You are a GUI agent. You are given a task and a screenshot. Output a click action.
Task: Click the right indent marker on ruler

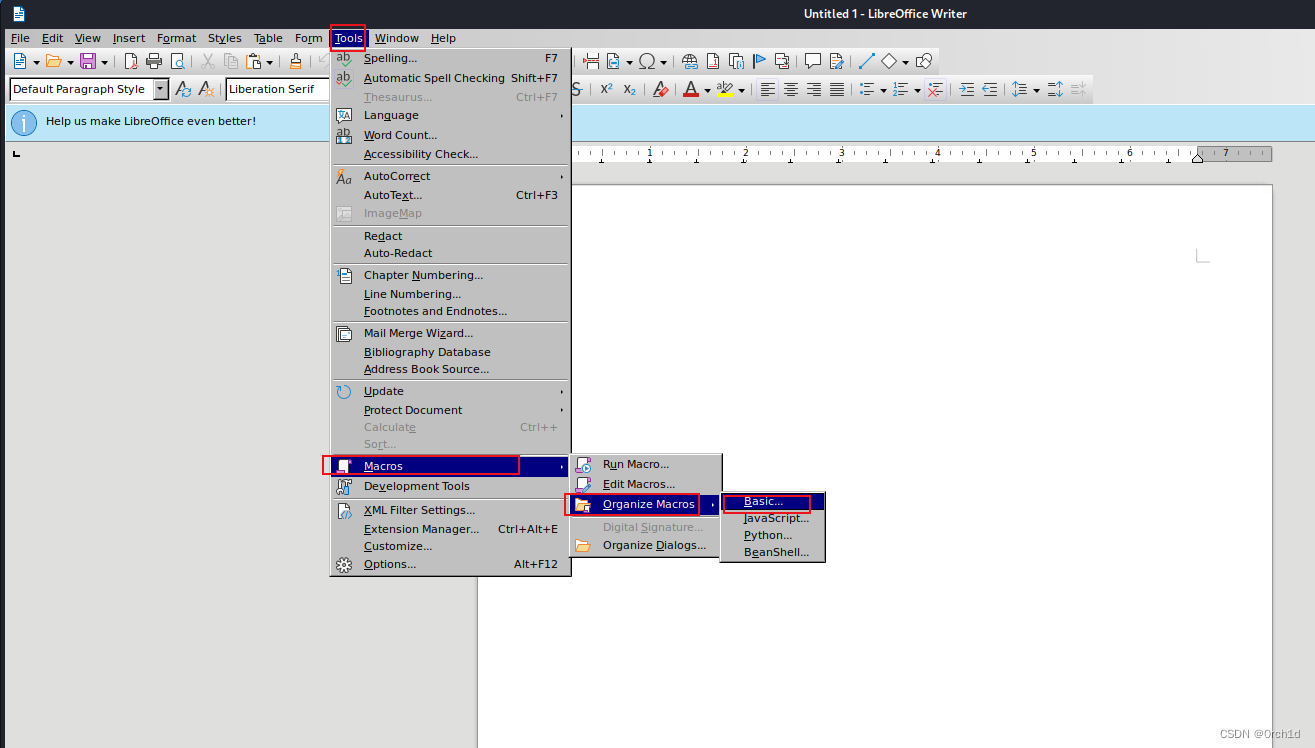pos(1198,158)
